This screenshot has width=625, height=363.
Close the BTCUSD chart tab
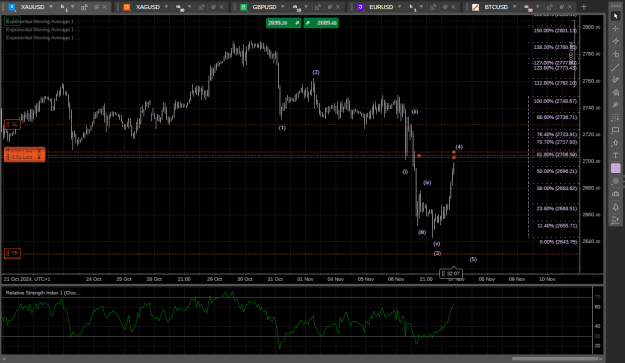click(x=570, y=7)
